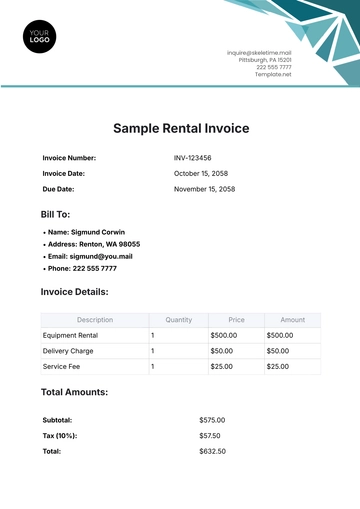Image resolution: width=360 pixels, height=509 pixels.
Task: Select the tax value $57.50
Action: pos(210,436)
